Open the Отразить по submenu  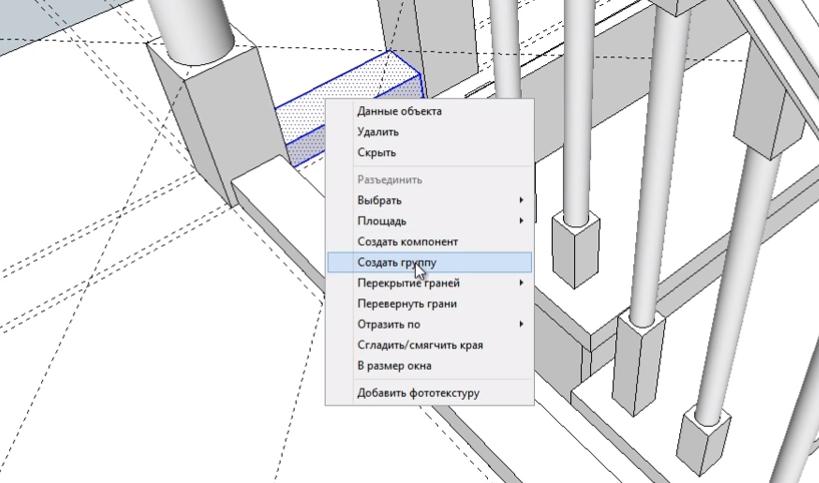coord(429,324)
